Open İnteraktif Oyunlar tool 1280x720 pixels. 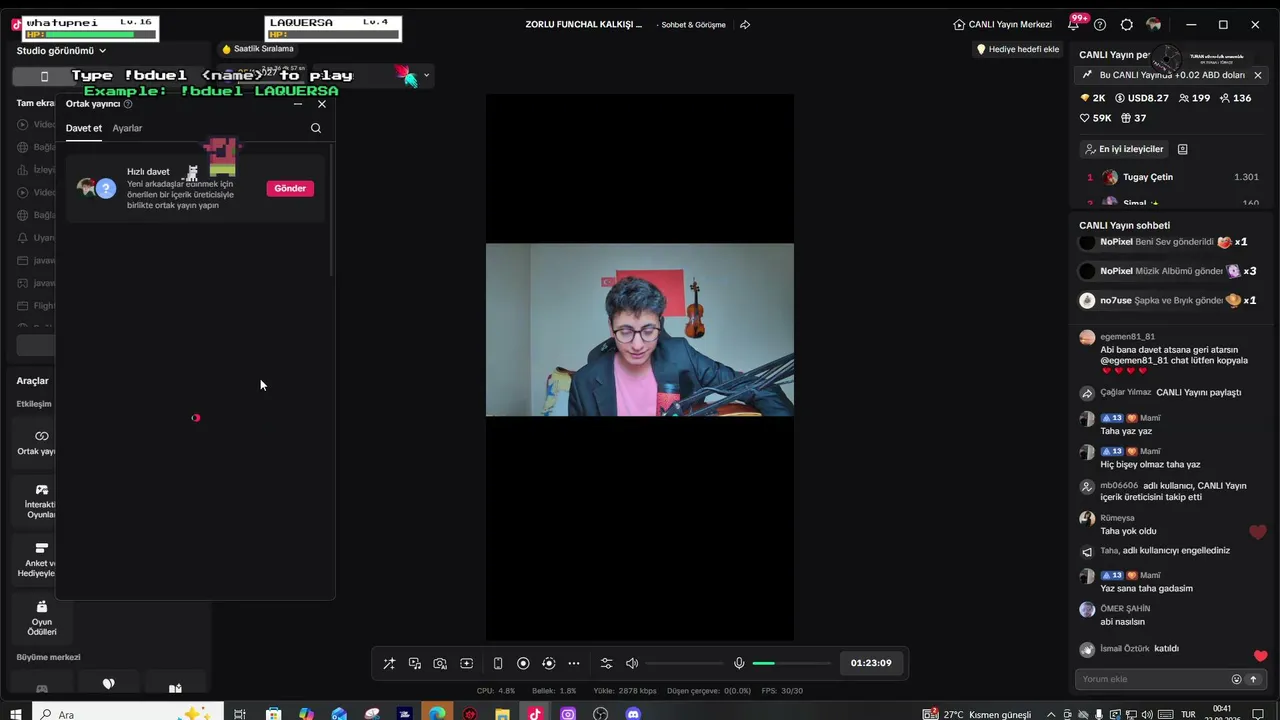[40, 500]
